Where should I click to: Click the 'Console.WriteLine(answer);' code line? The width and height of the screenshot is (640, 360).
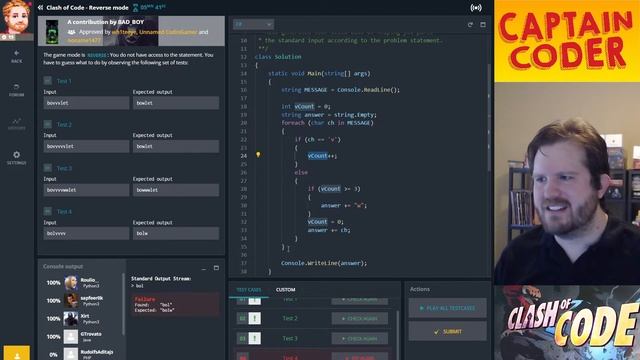click(x=324, y=263)
